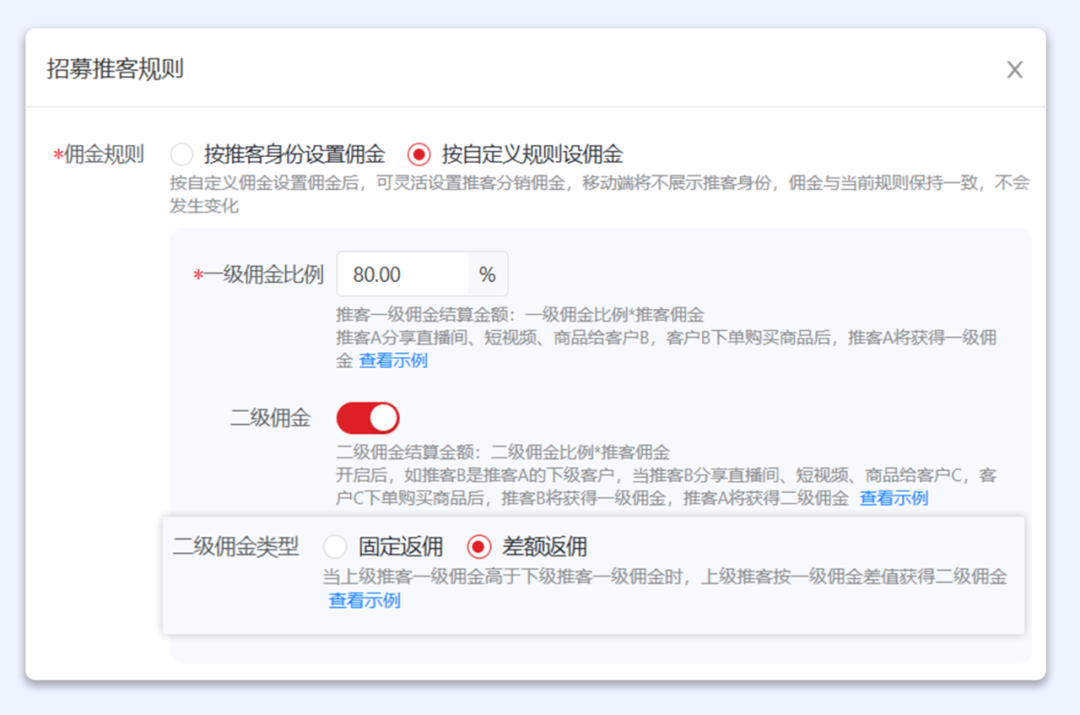
Task: Click the 佣金规则 field label
Action: coord(106,154)
